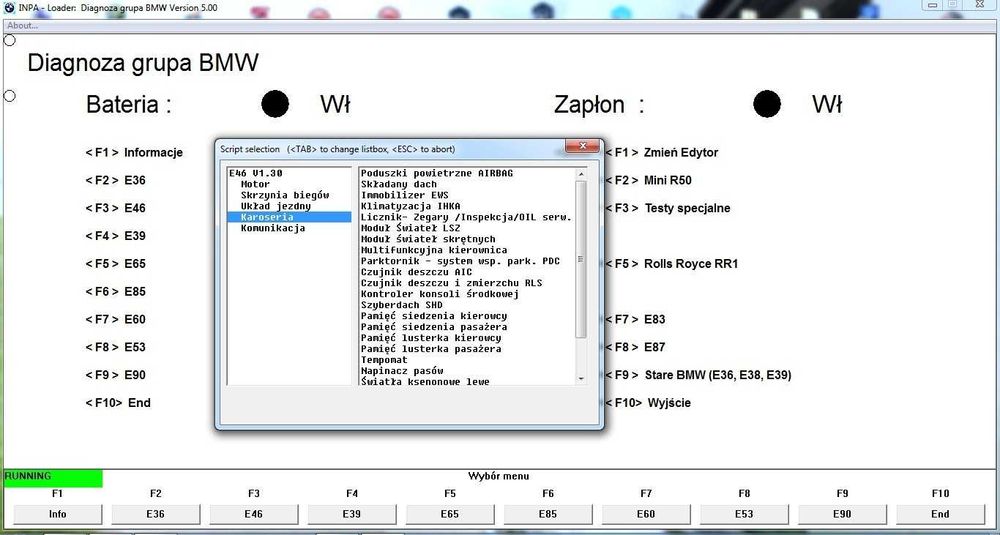Click < F1 > Informacje menu entry
1000x535 pixels.
coord(134,152)
